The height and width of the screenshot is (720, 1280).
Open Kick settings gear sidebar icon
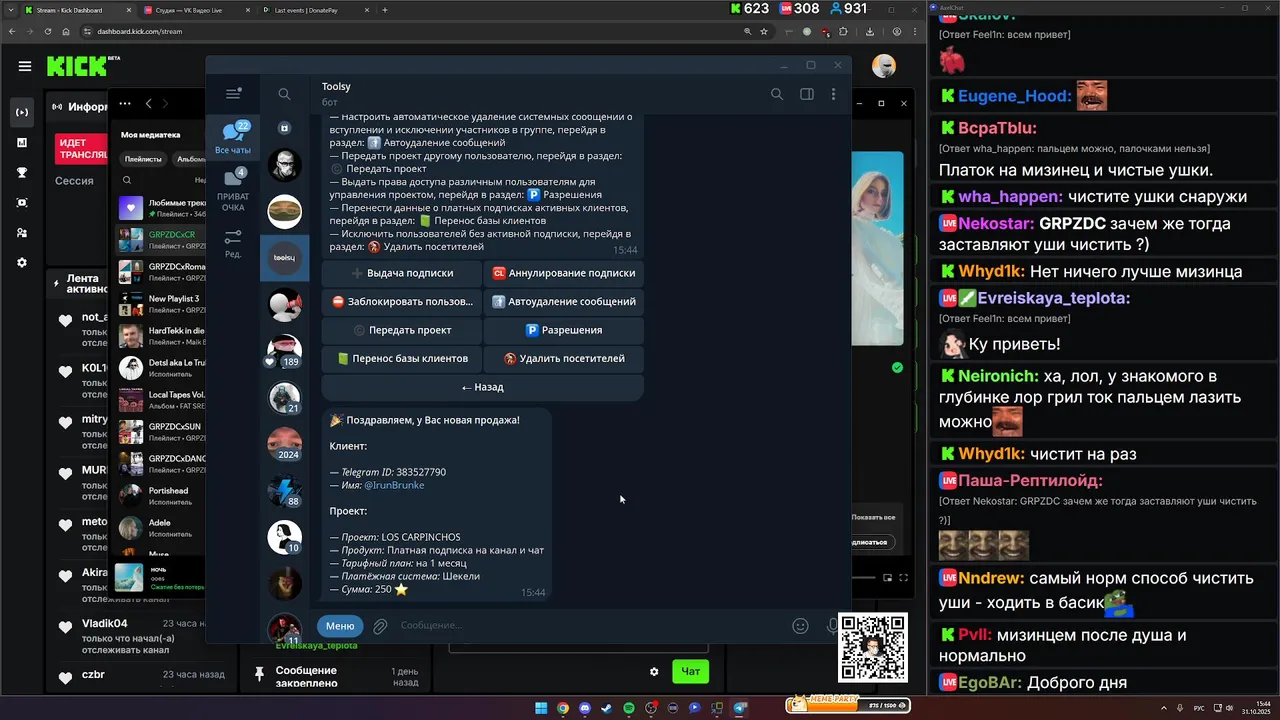pyautogui.click(x=22, y=262)
